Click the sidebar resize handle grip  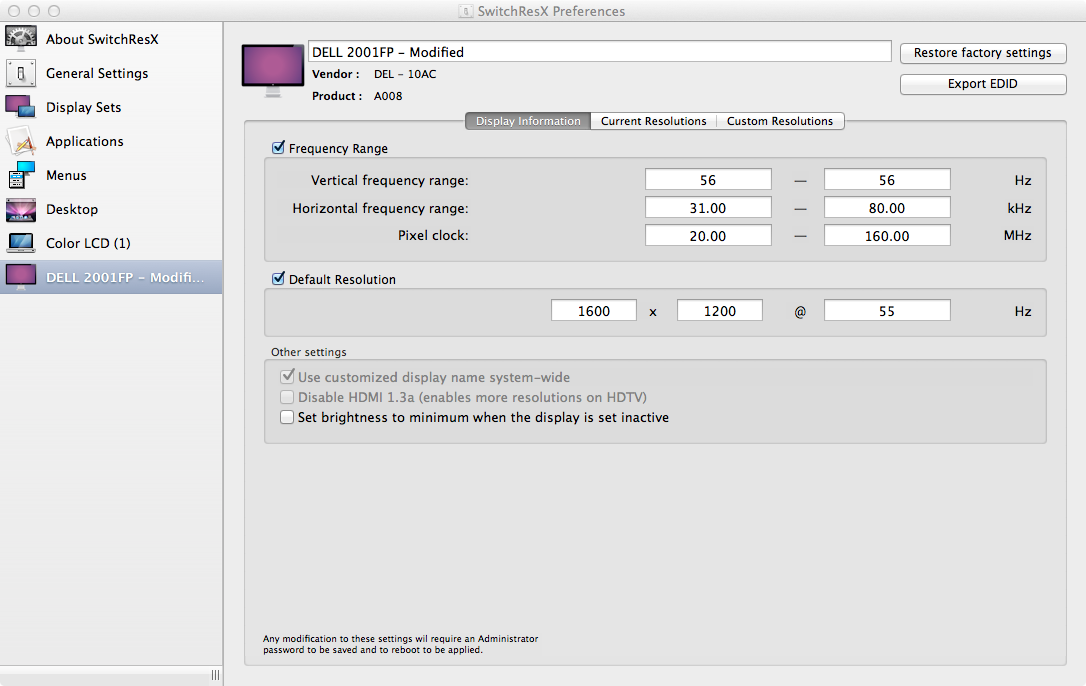coord(215,675)
